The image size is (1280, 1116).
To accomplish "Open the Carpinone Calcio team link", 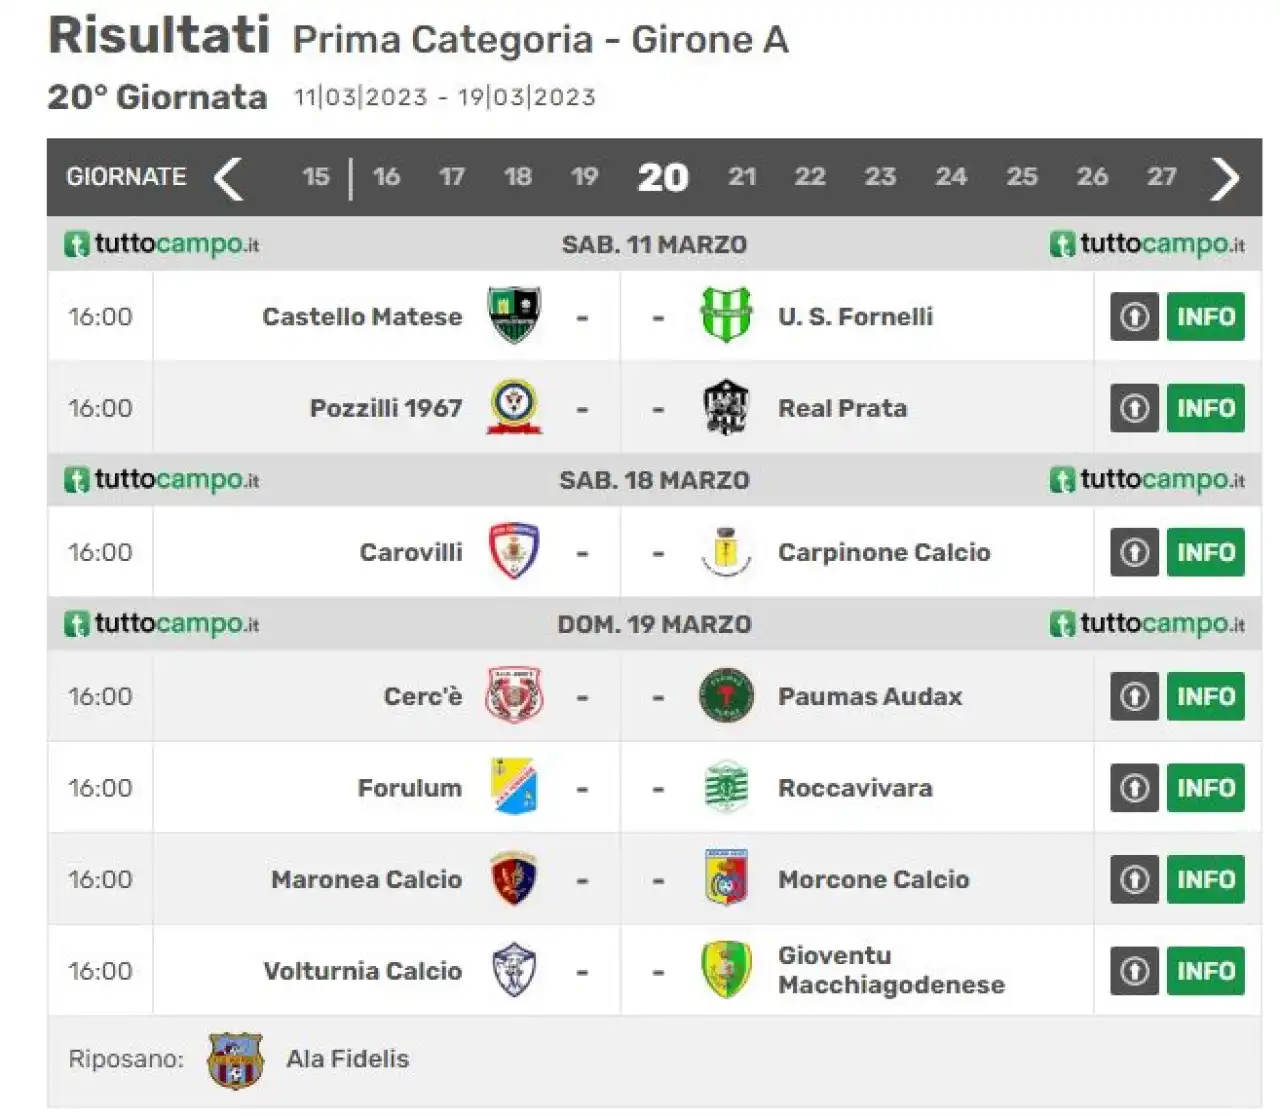I will [884, 552].
